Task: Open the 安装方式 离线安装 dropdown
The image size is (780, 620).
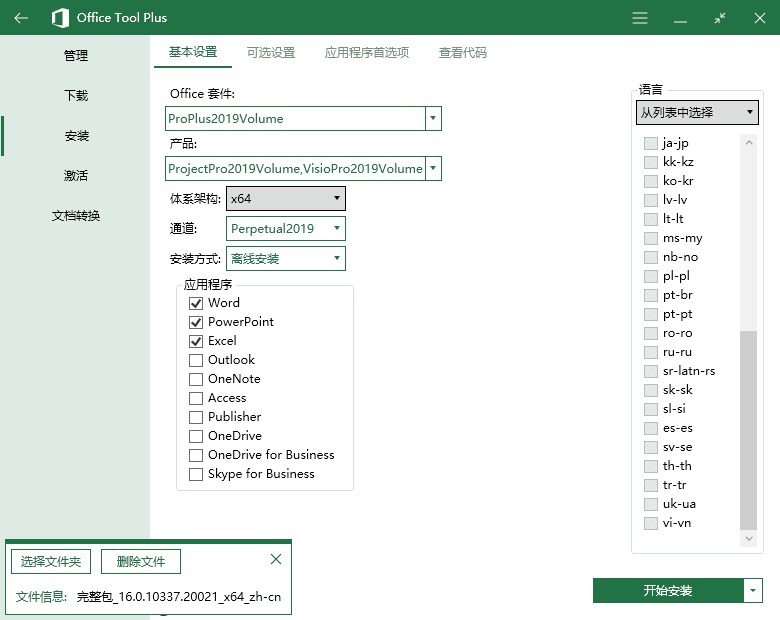Action: [x=286, y=258]
